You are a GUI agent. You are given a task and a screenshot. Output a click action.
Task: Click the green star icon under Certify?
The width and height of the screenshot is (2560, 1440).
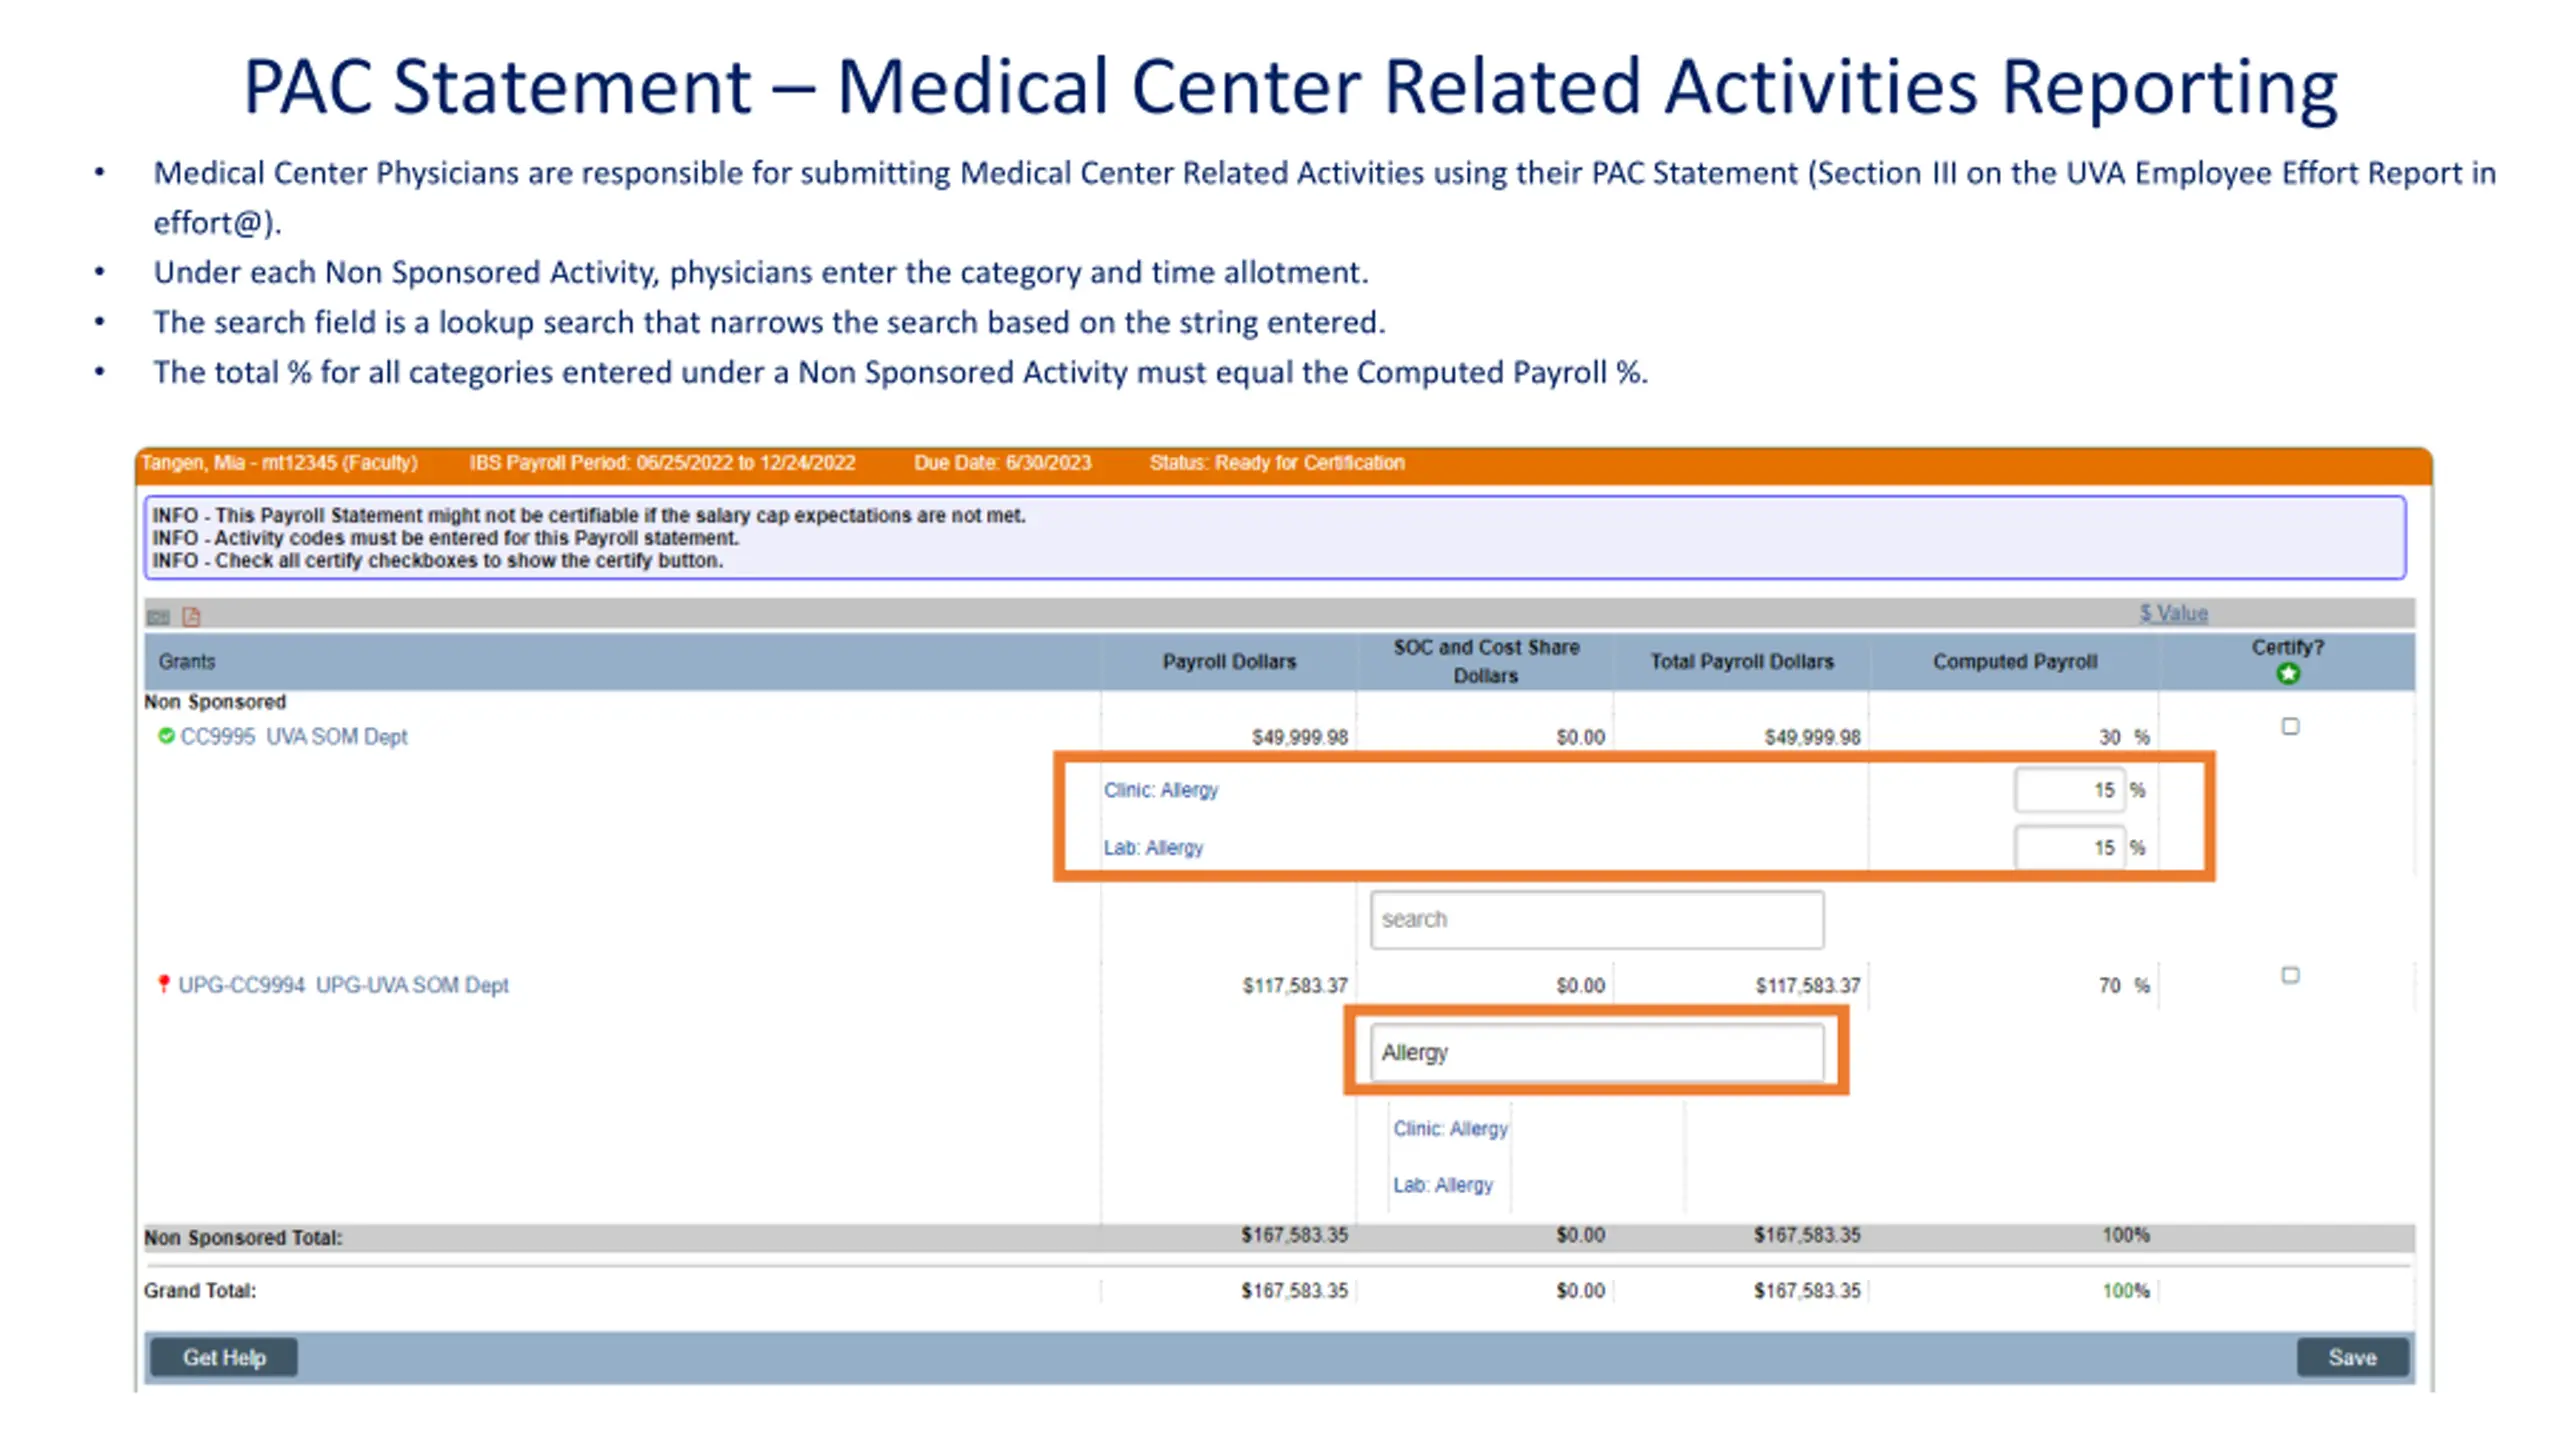pyautogui.click(x=2288, y=674)
